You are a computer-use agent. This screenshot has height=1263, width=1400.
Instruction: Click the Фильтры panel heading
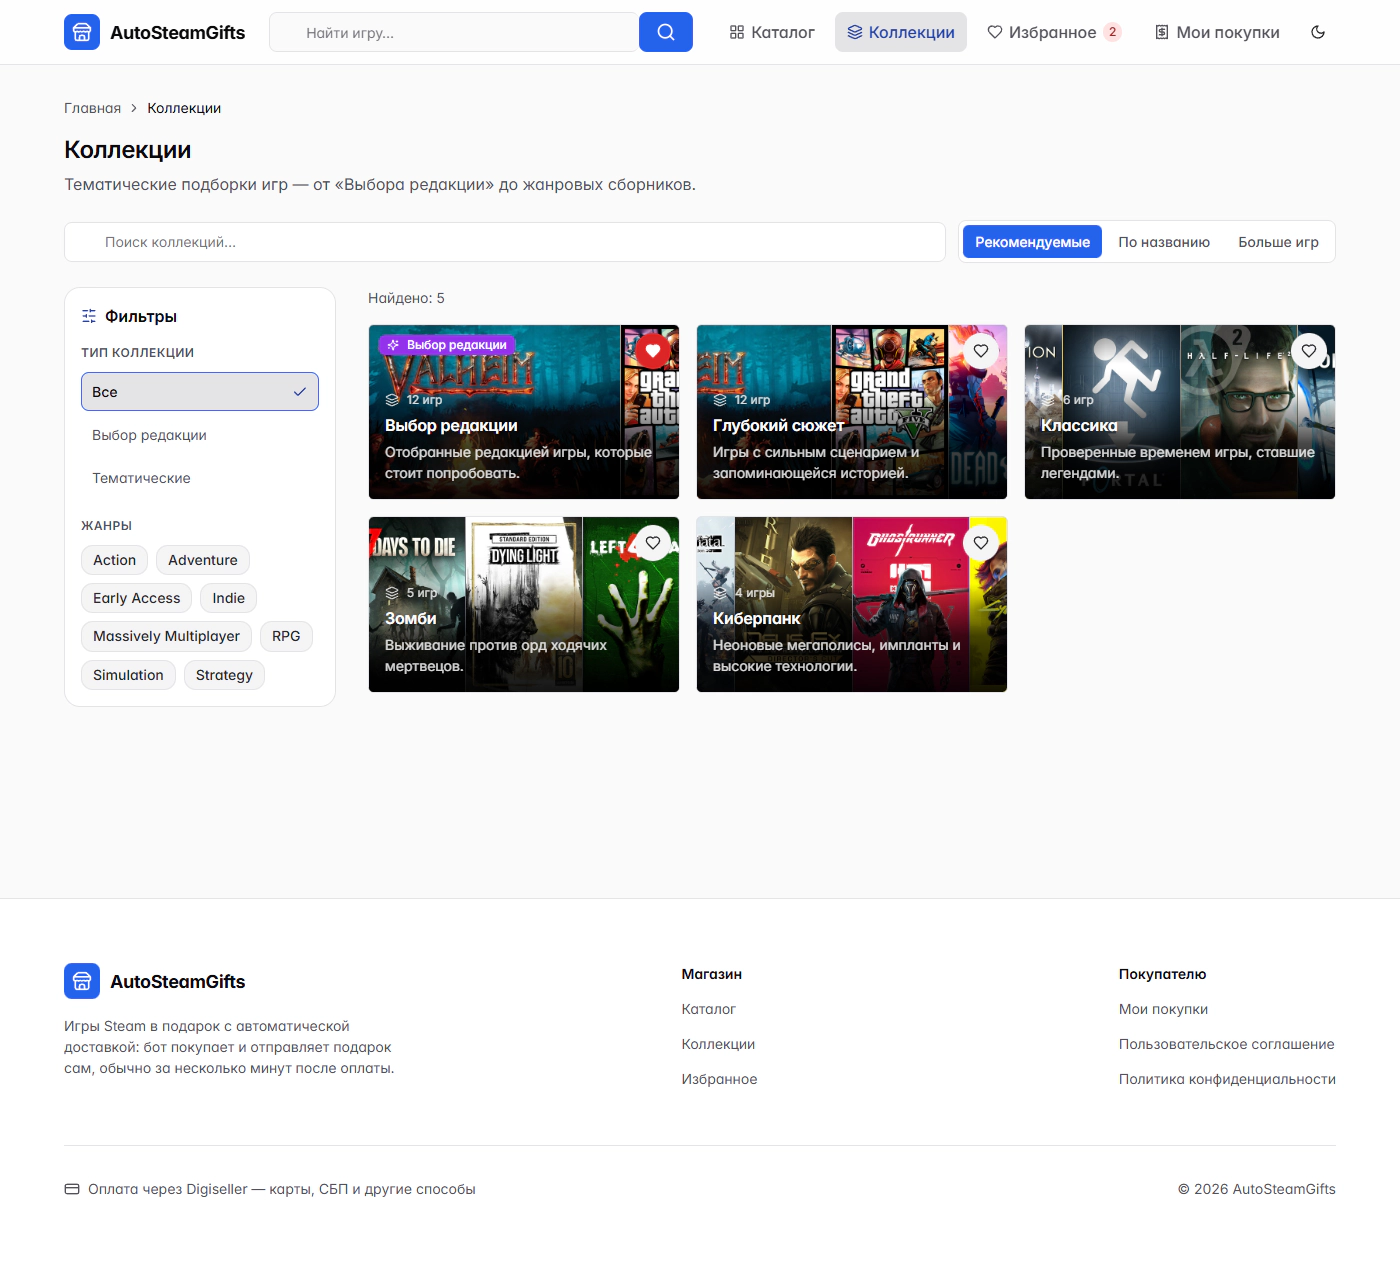(129, 316)
